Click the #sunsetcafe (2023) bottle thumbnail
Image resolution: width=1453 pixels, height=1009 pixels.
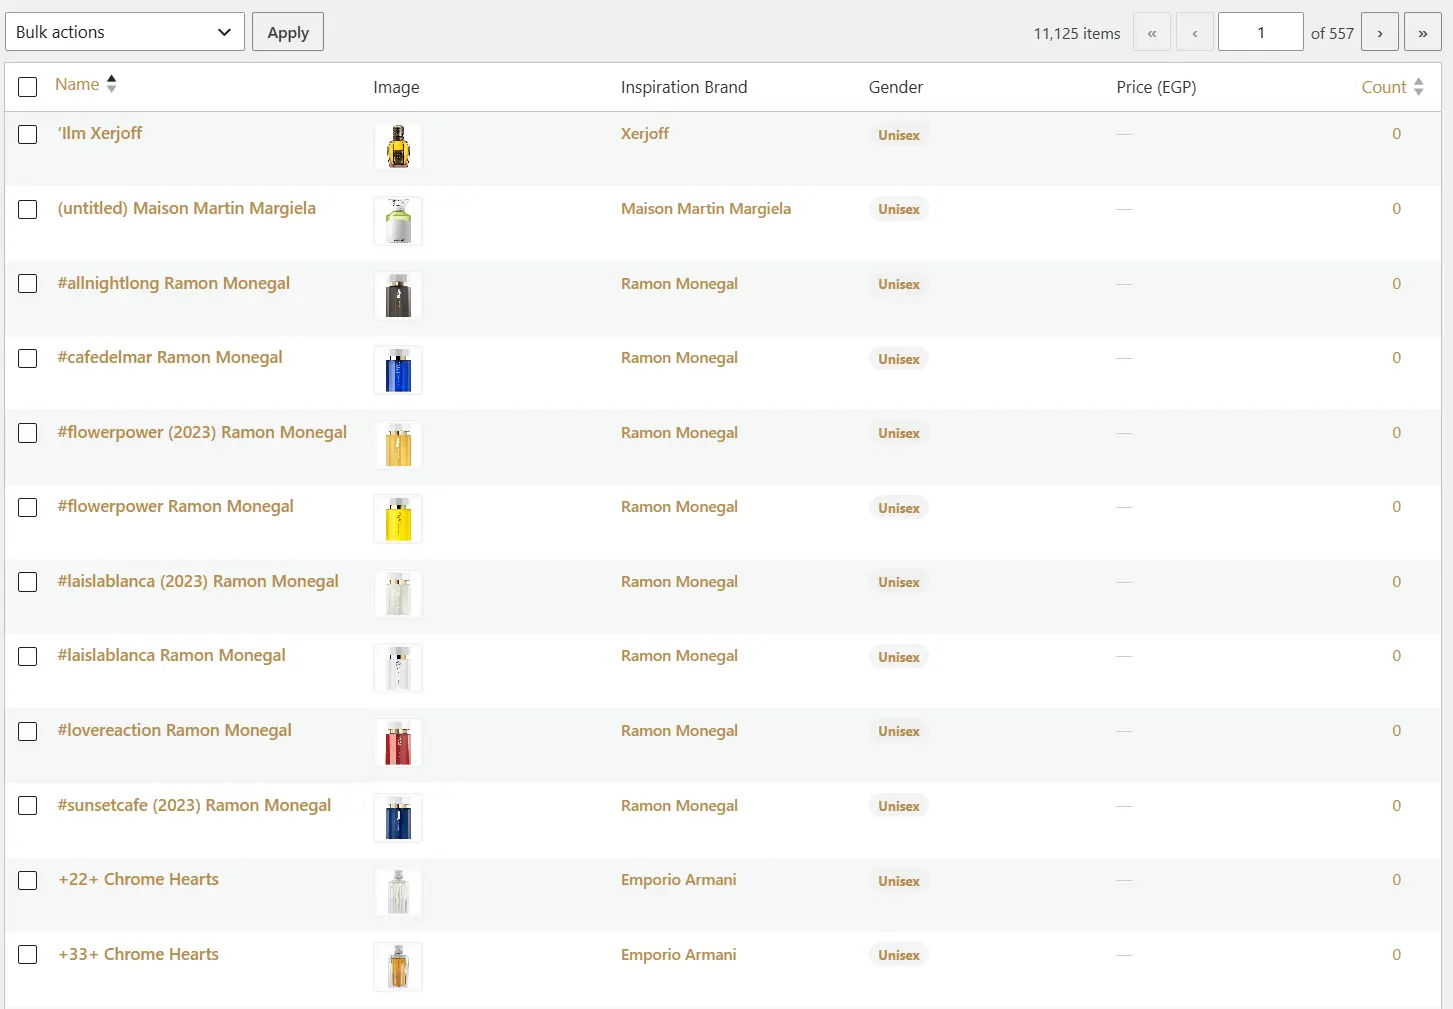[x=398, y=818]
